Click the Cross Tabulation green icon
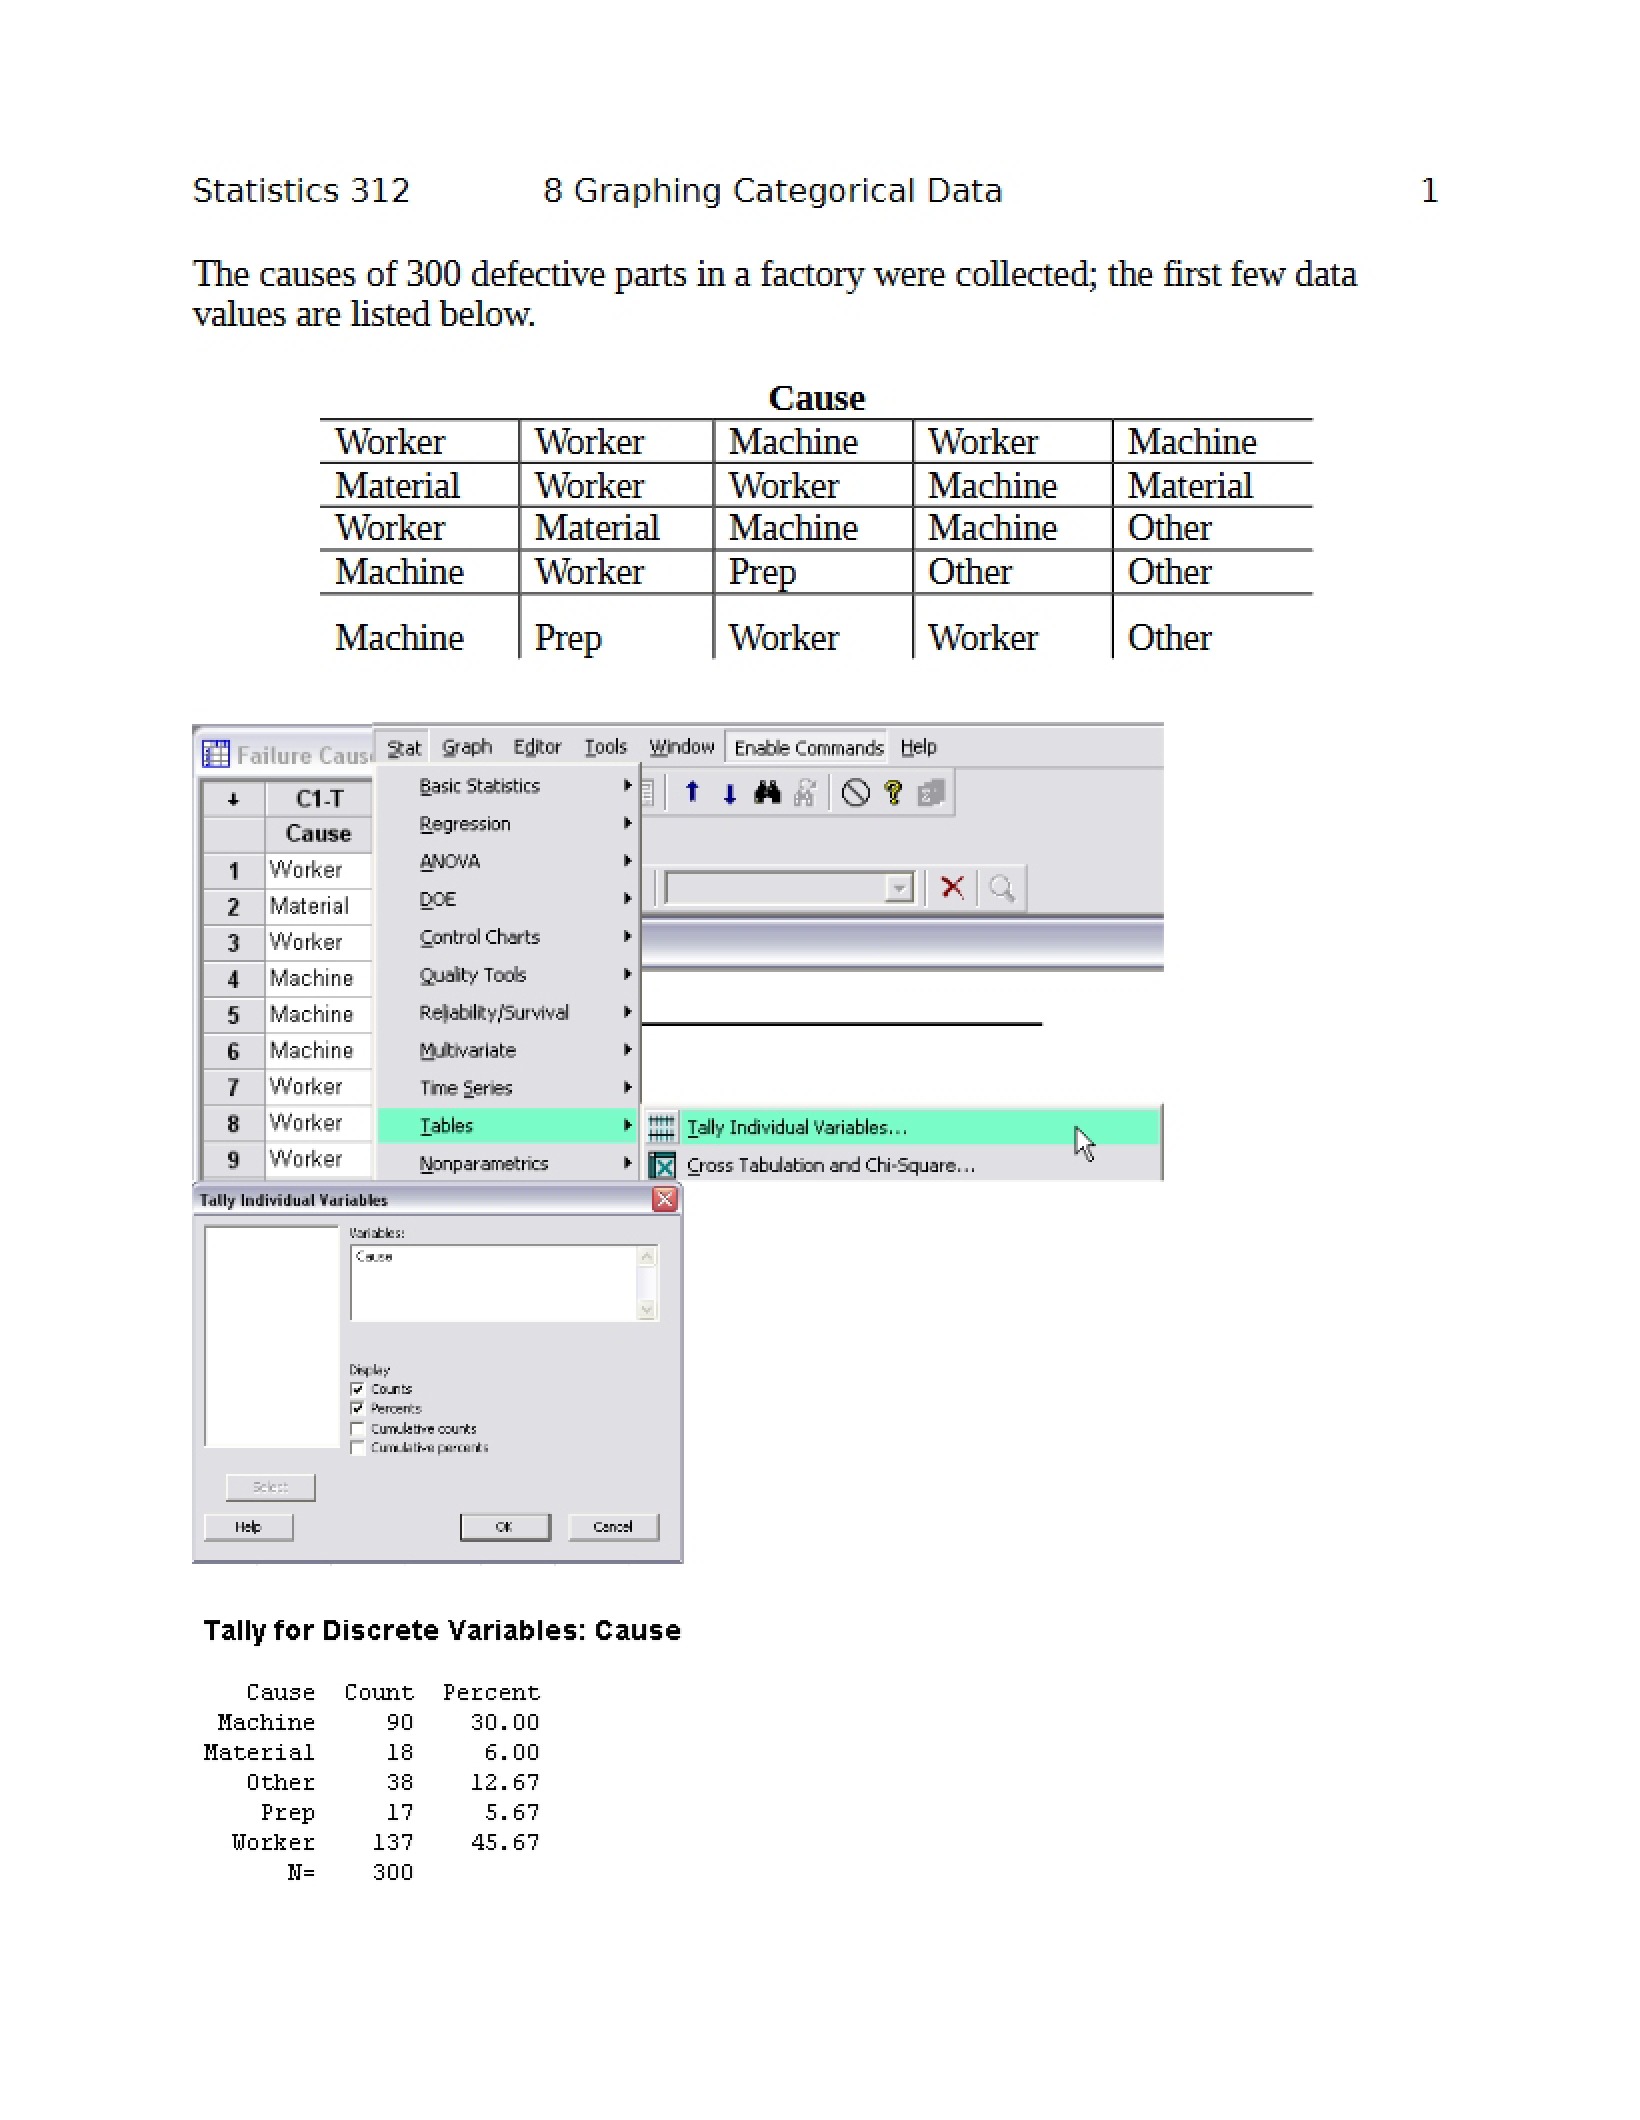This screenshot has width=1640, height=2120. coord(662,1165)
